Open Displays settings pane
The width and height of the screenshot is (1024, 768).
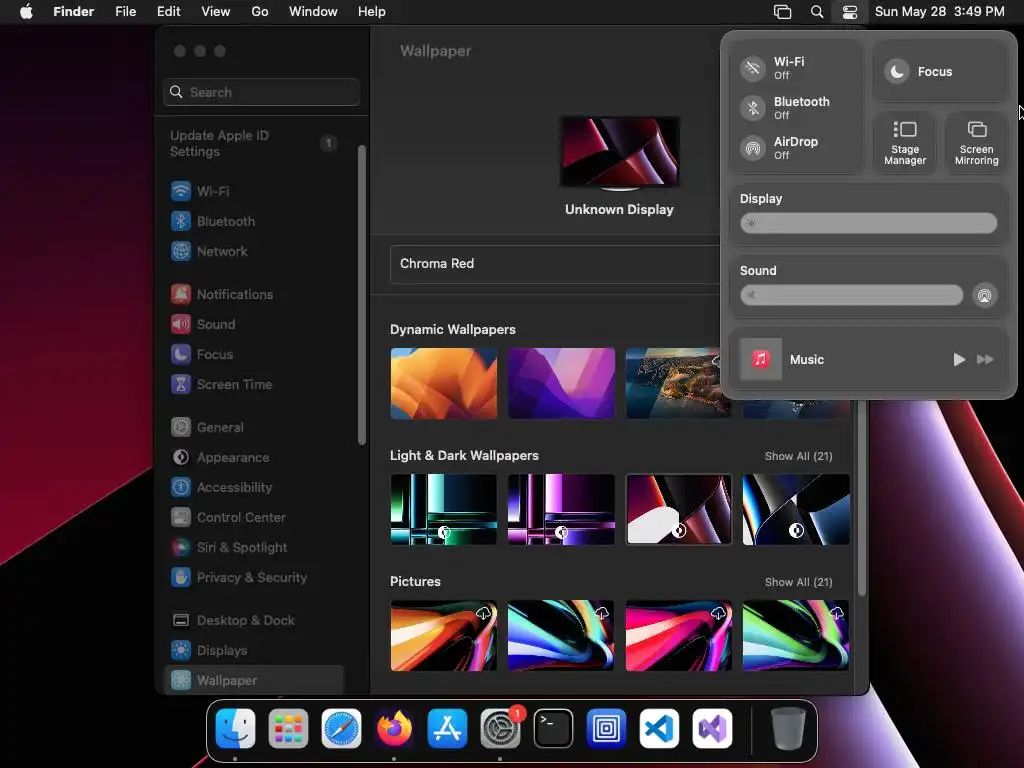click(253, 650)
